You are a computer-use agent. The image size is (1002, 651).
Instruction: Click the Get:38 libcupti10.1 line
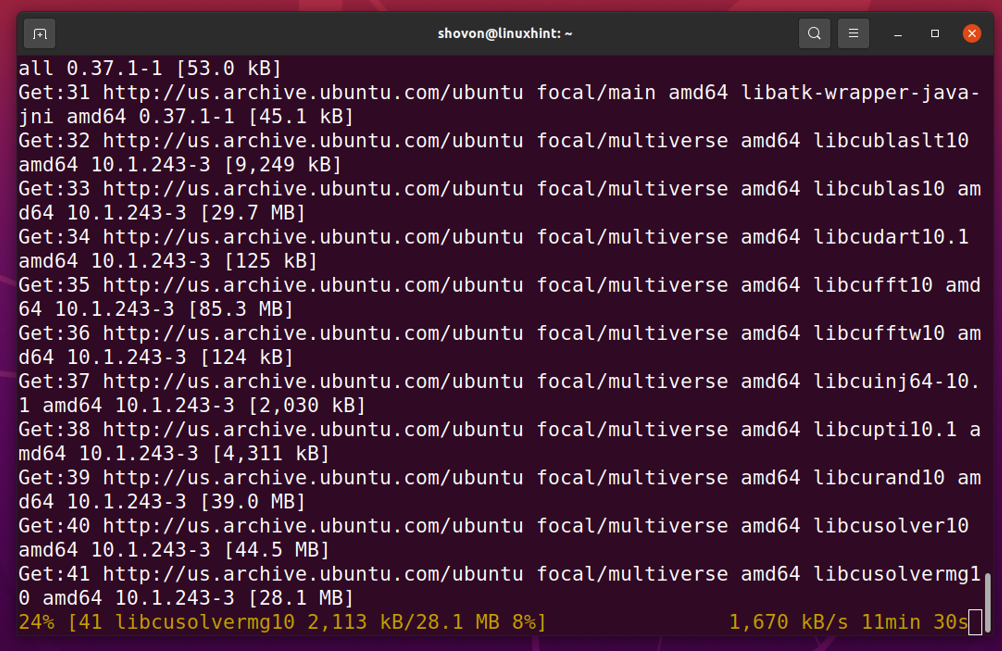(498, 441)
